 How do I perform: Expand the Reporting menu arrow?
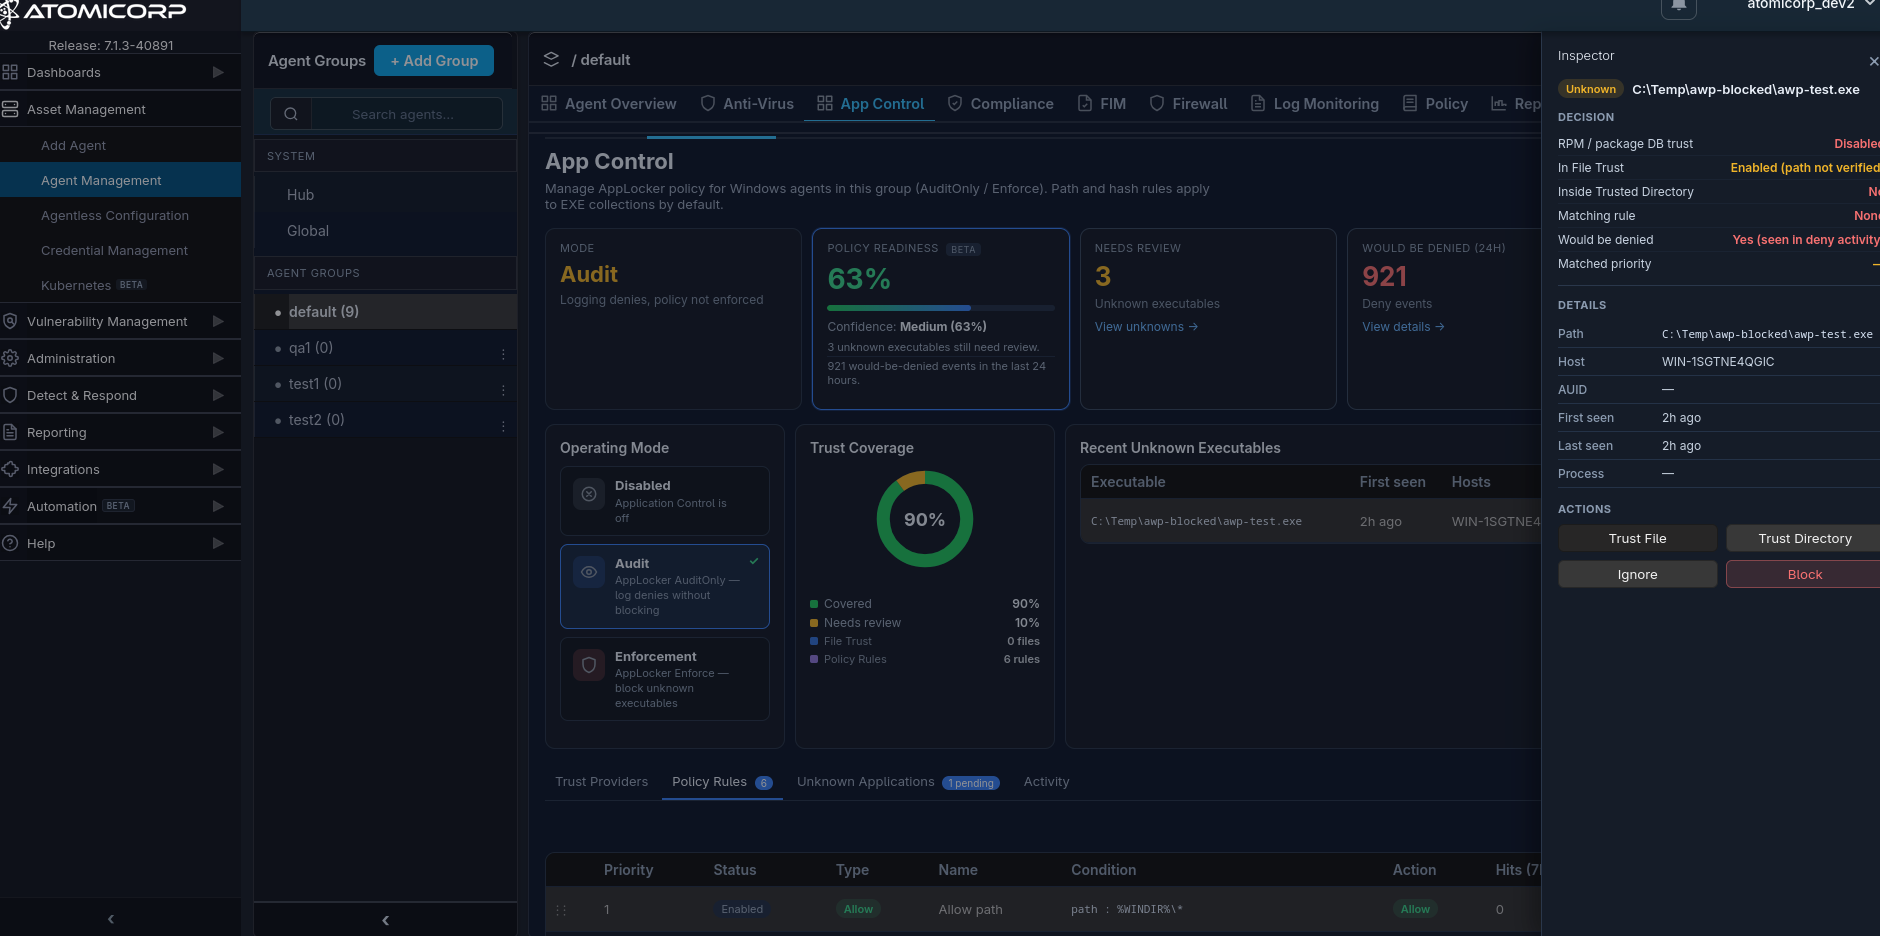click(218, 432)
